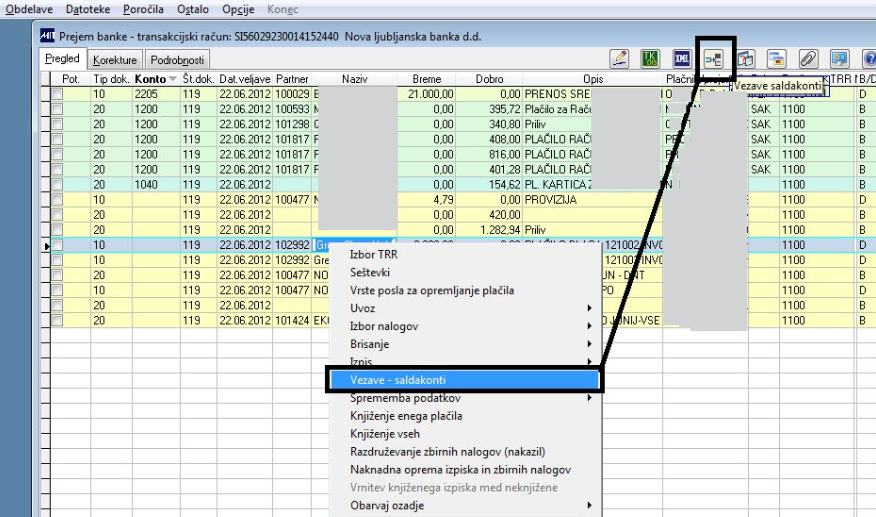Click the Konto column sort arrow
This screenshot has width=876, height=517.
(173, 79)
